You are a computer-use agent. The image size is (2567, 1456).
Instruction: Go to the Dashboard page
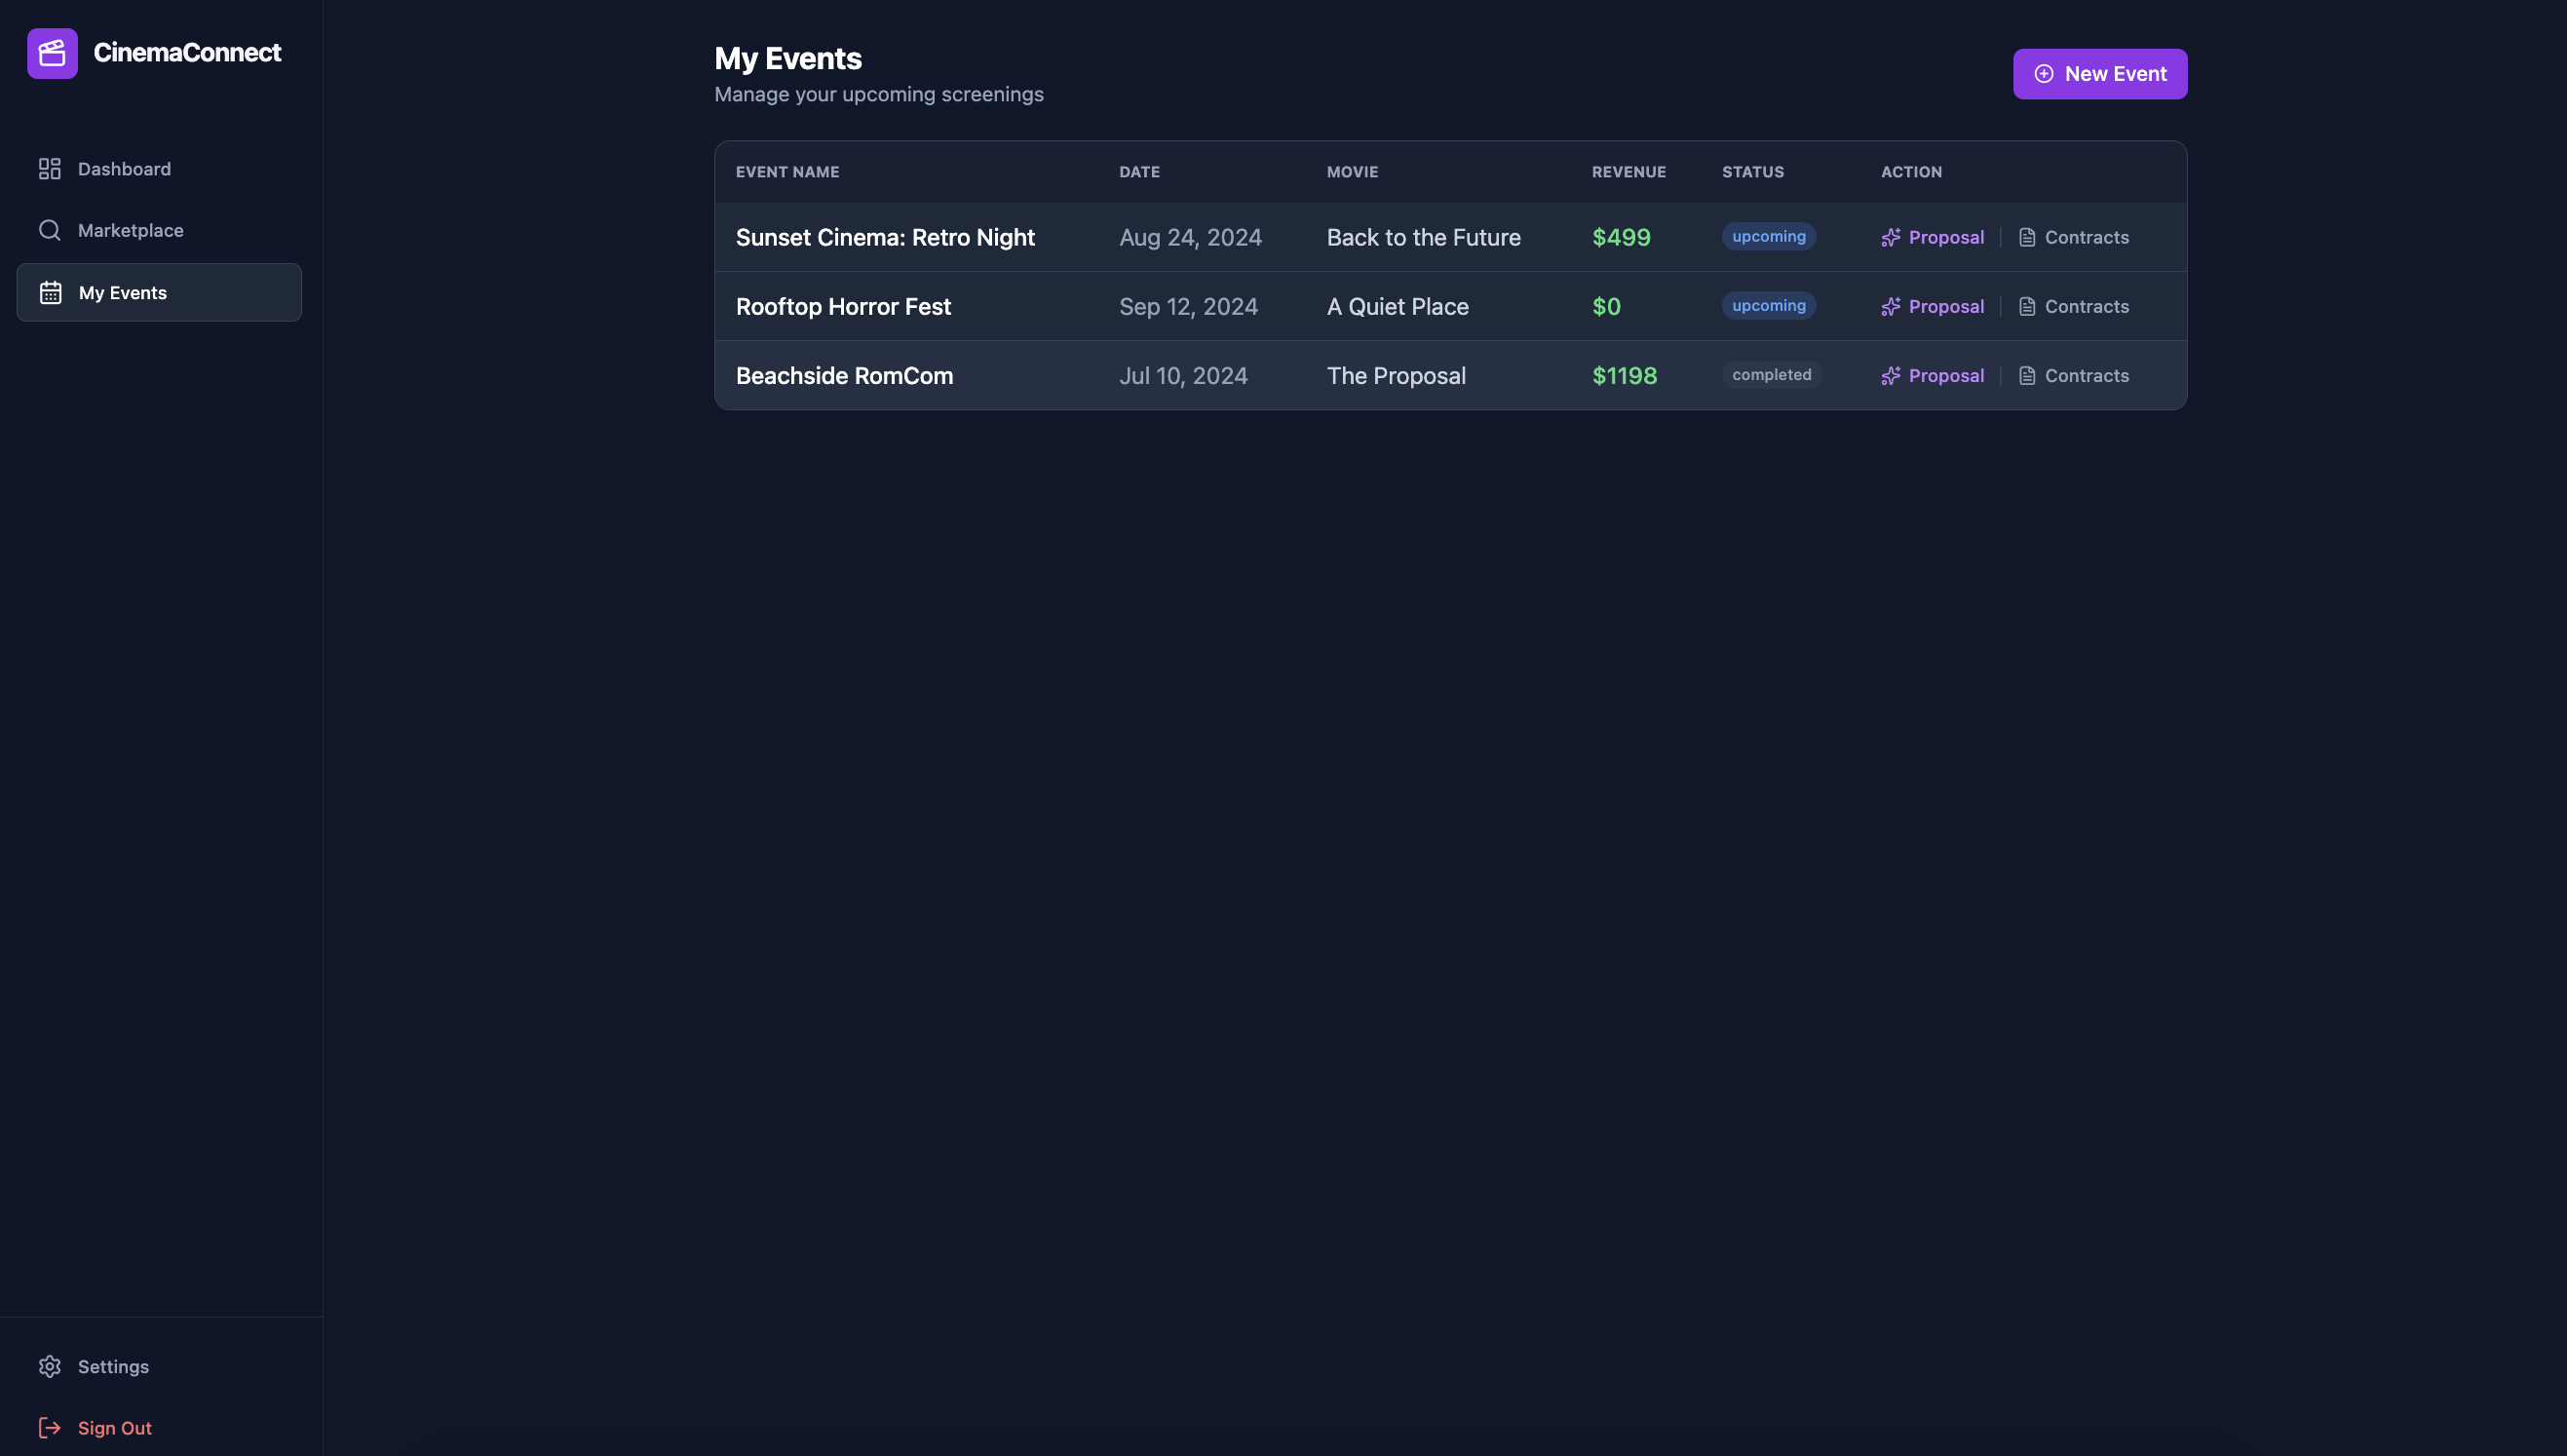coord(124,169)
